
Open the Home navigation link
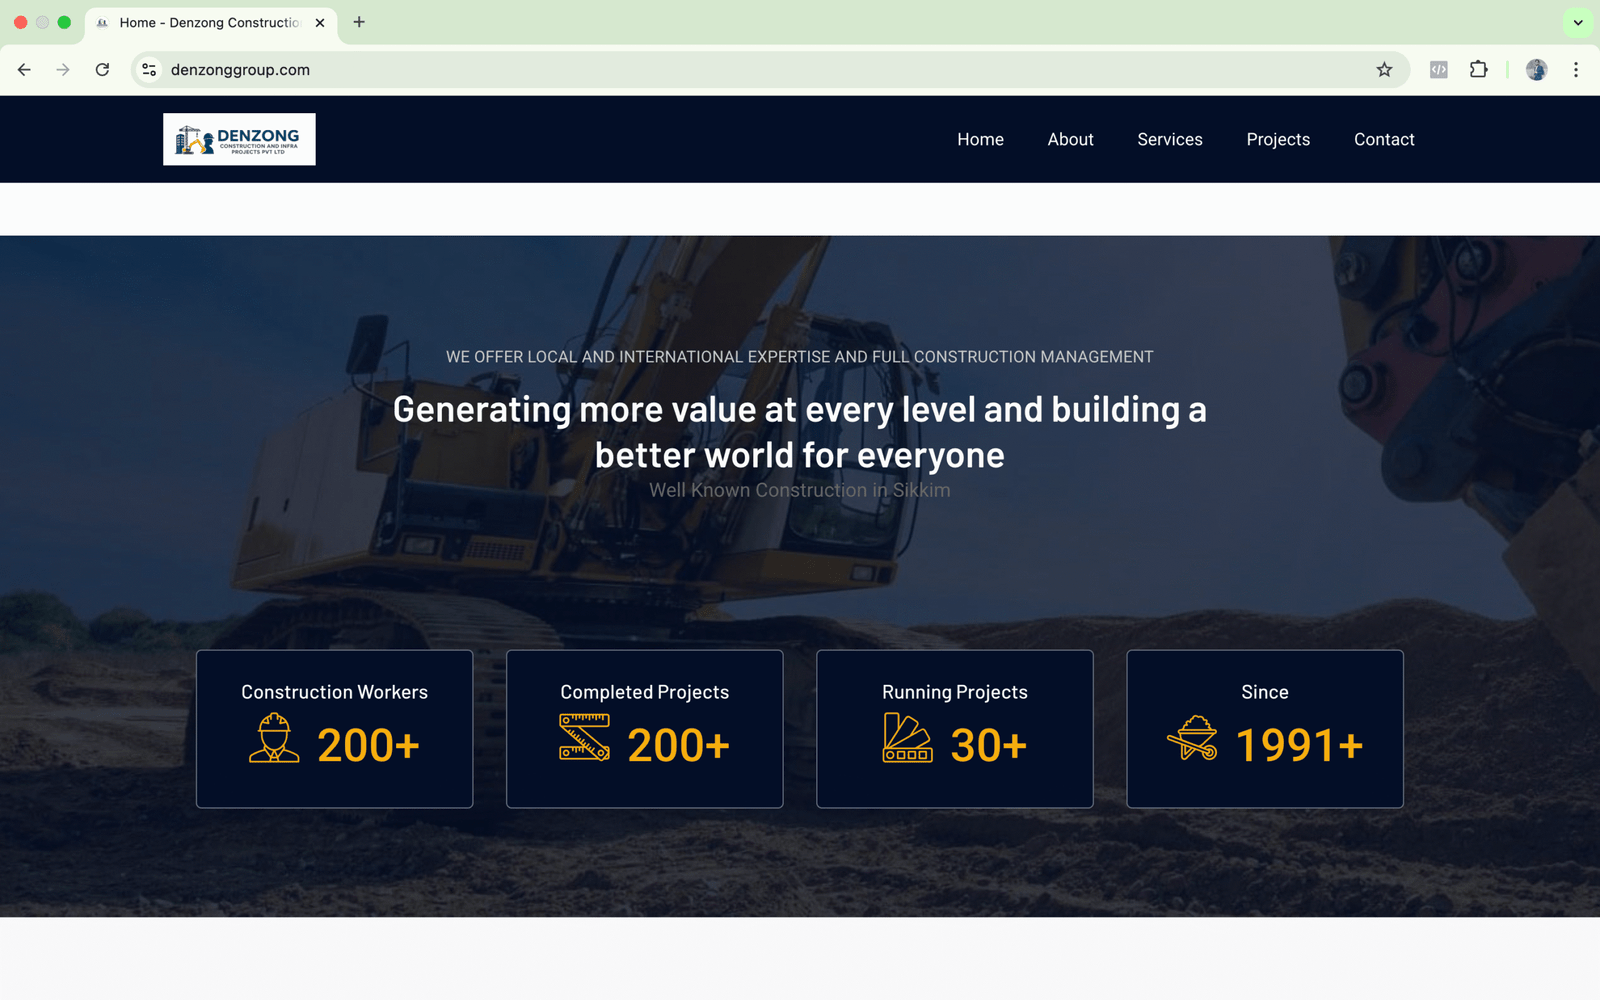pyautogui.click(x=980, y=140)
